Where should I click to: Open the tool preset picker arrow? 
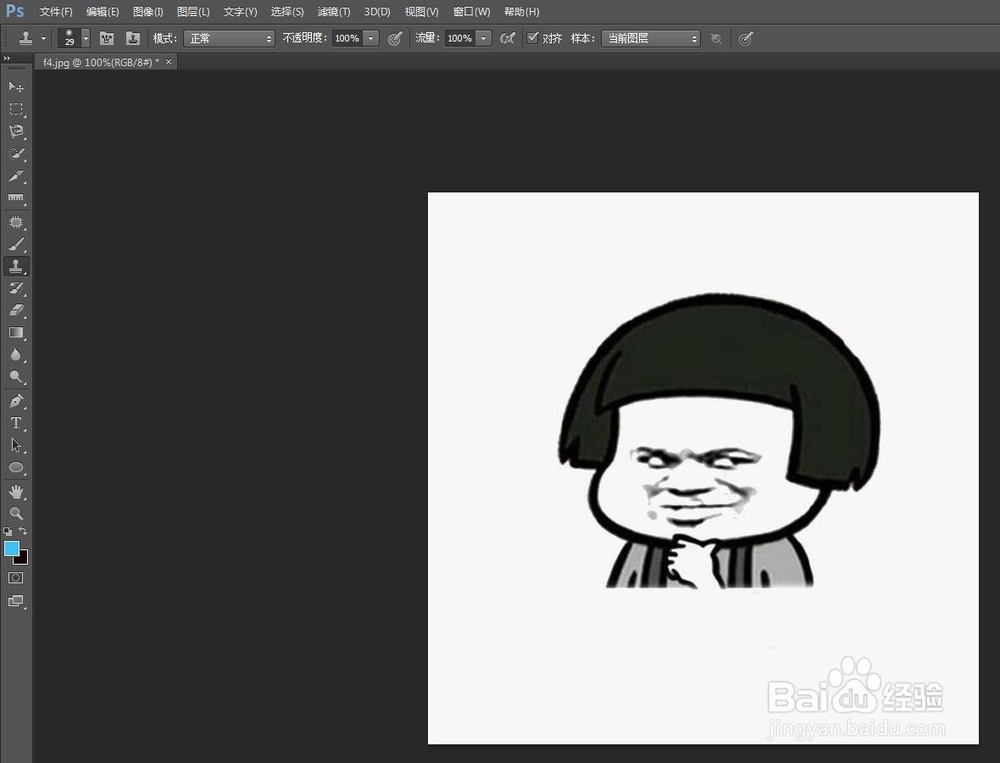43,38
